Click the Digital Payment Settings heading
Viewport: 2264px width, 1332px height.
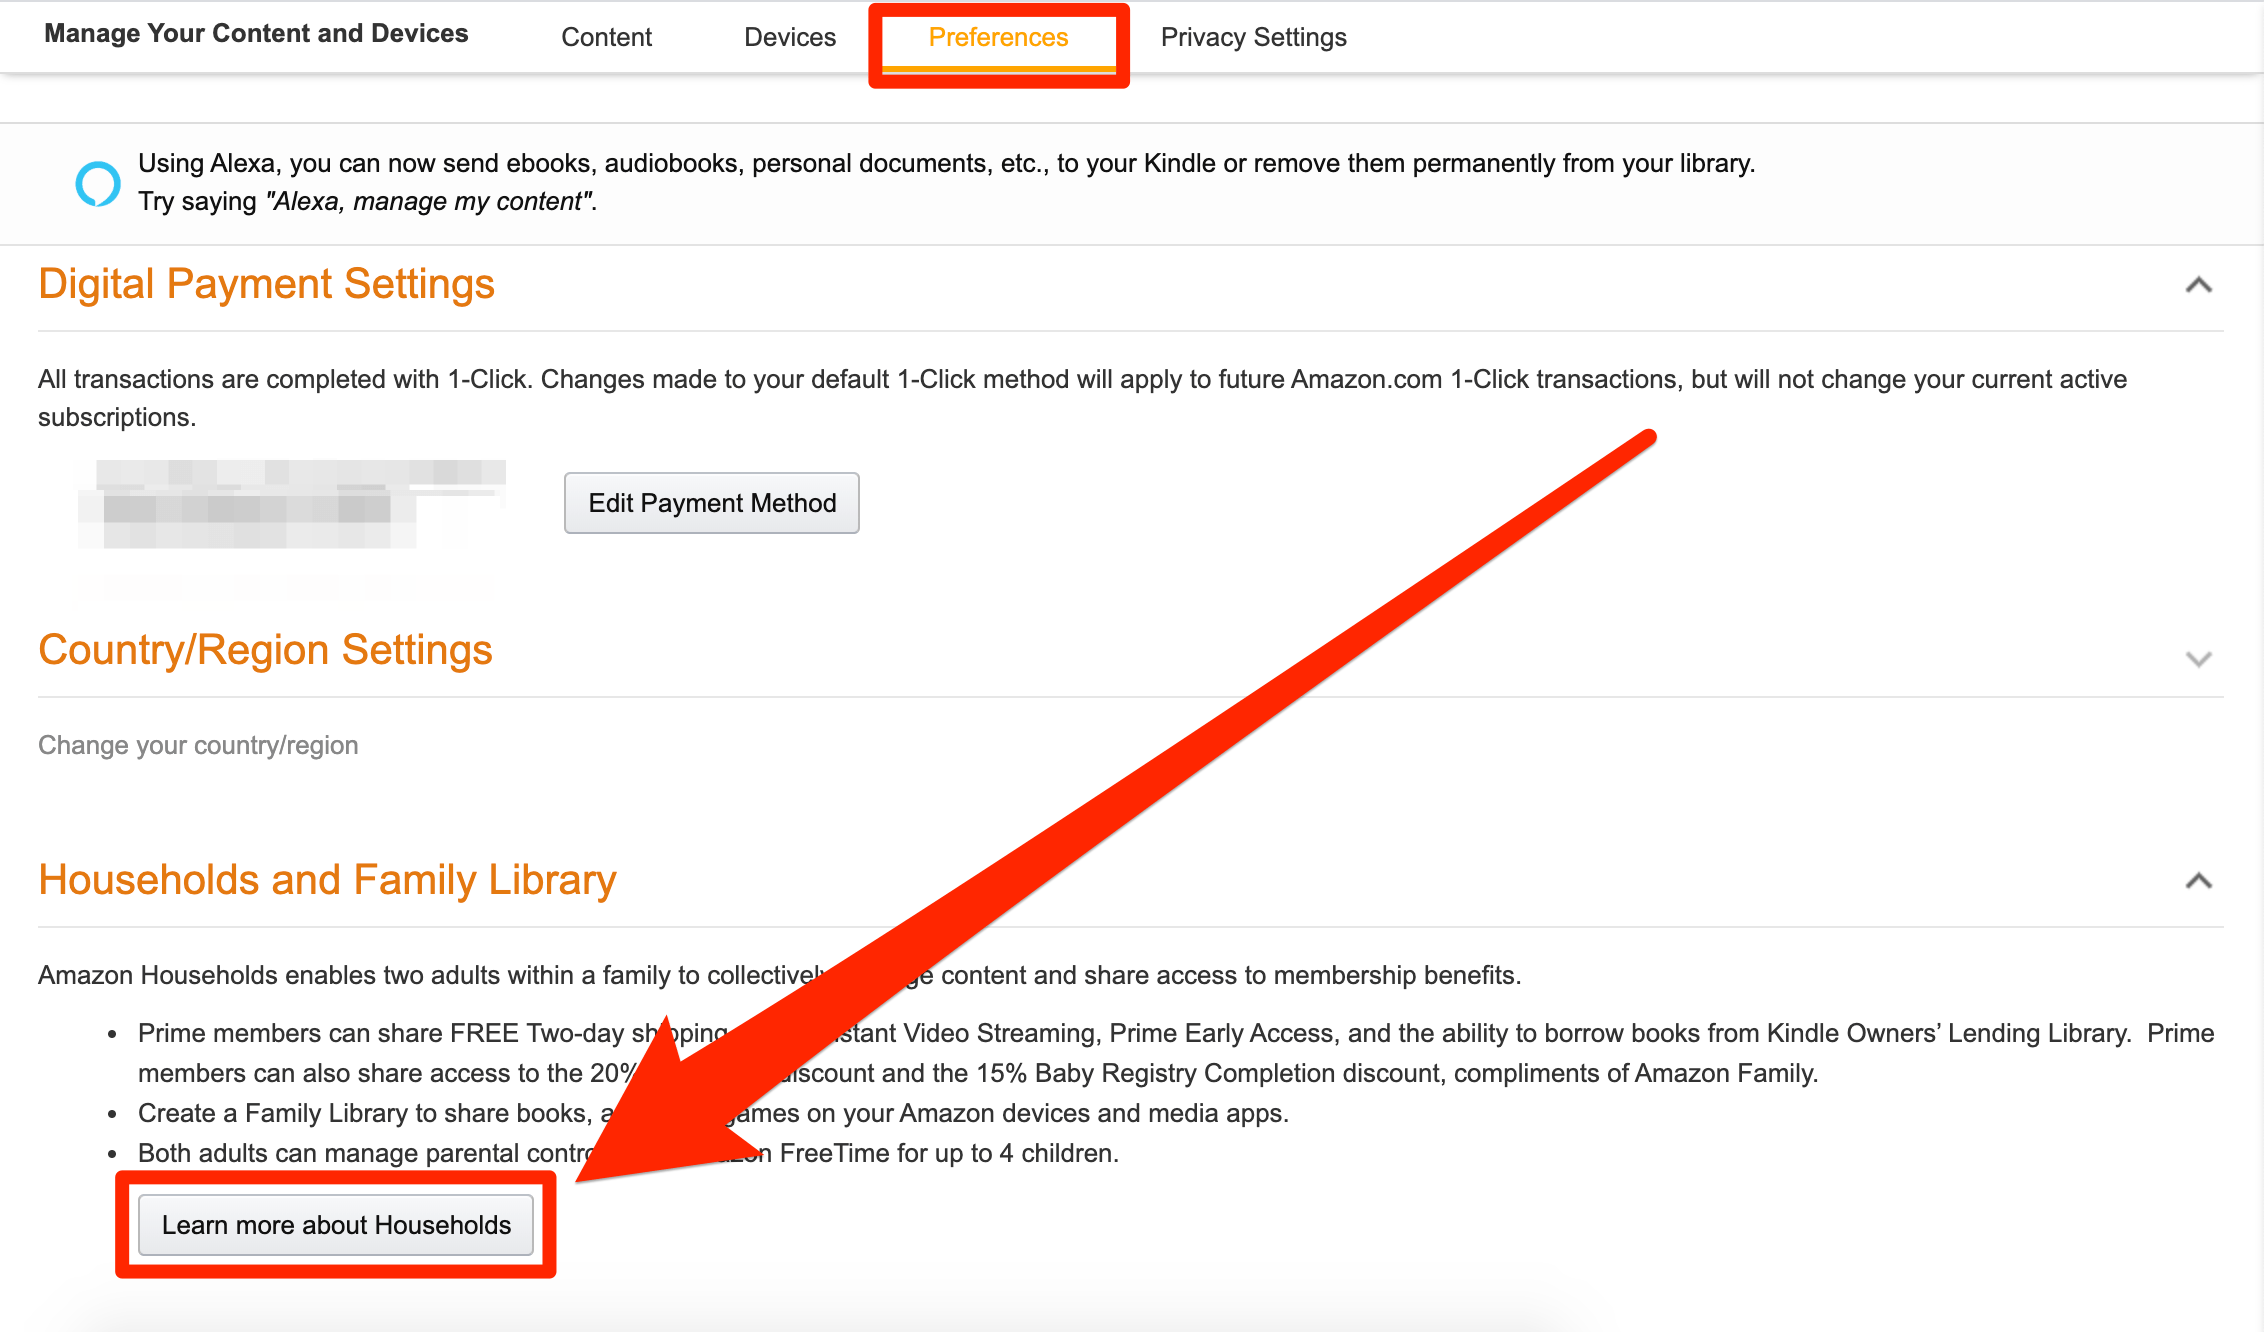(266, 284)
